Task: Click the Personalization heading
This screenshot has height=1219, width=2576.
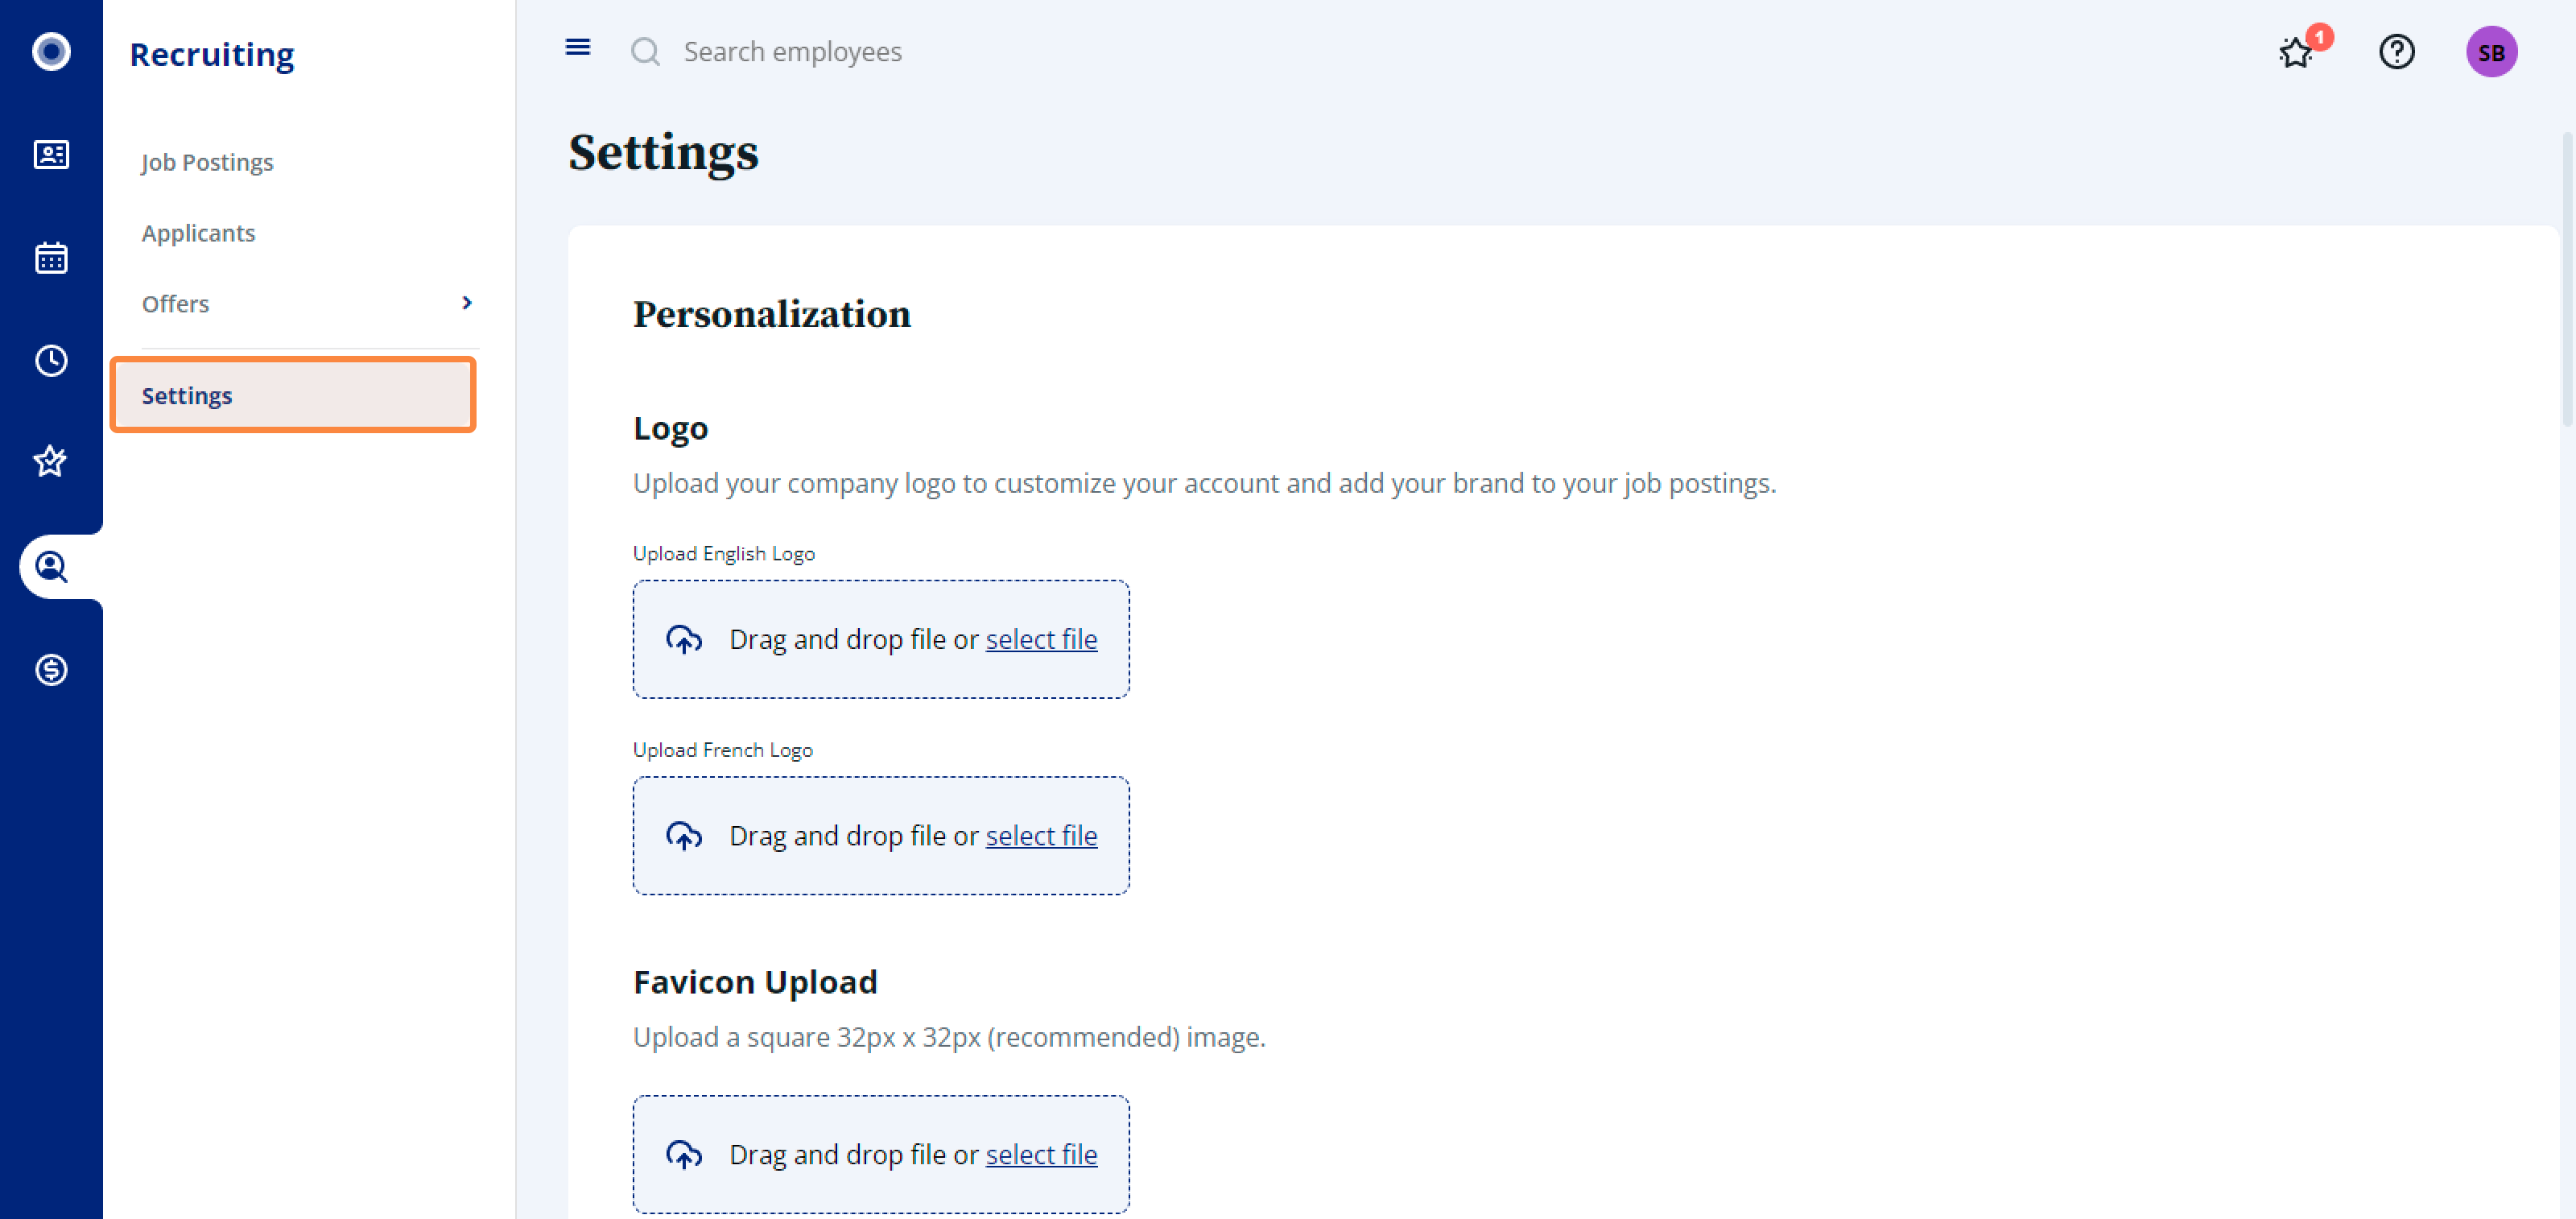Action: pyautogui.click(x=772, y=314)
